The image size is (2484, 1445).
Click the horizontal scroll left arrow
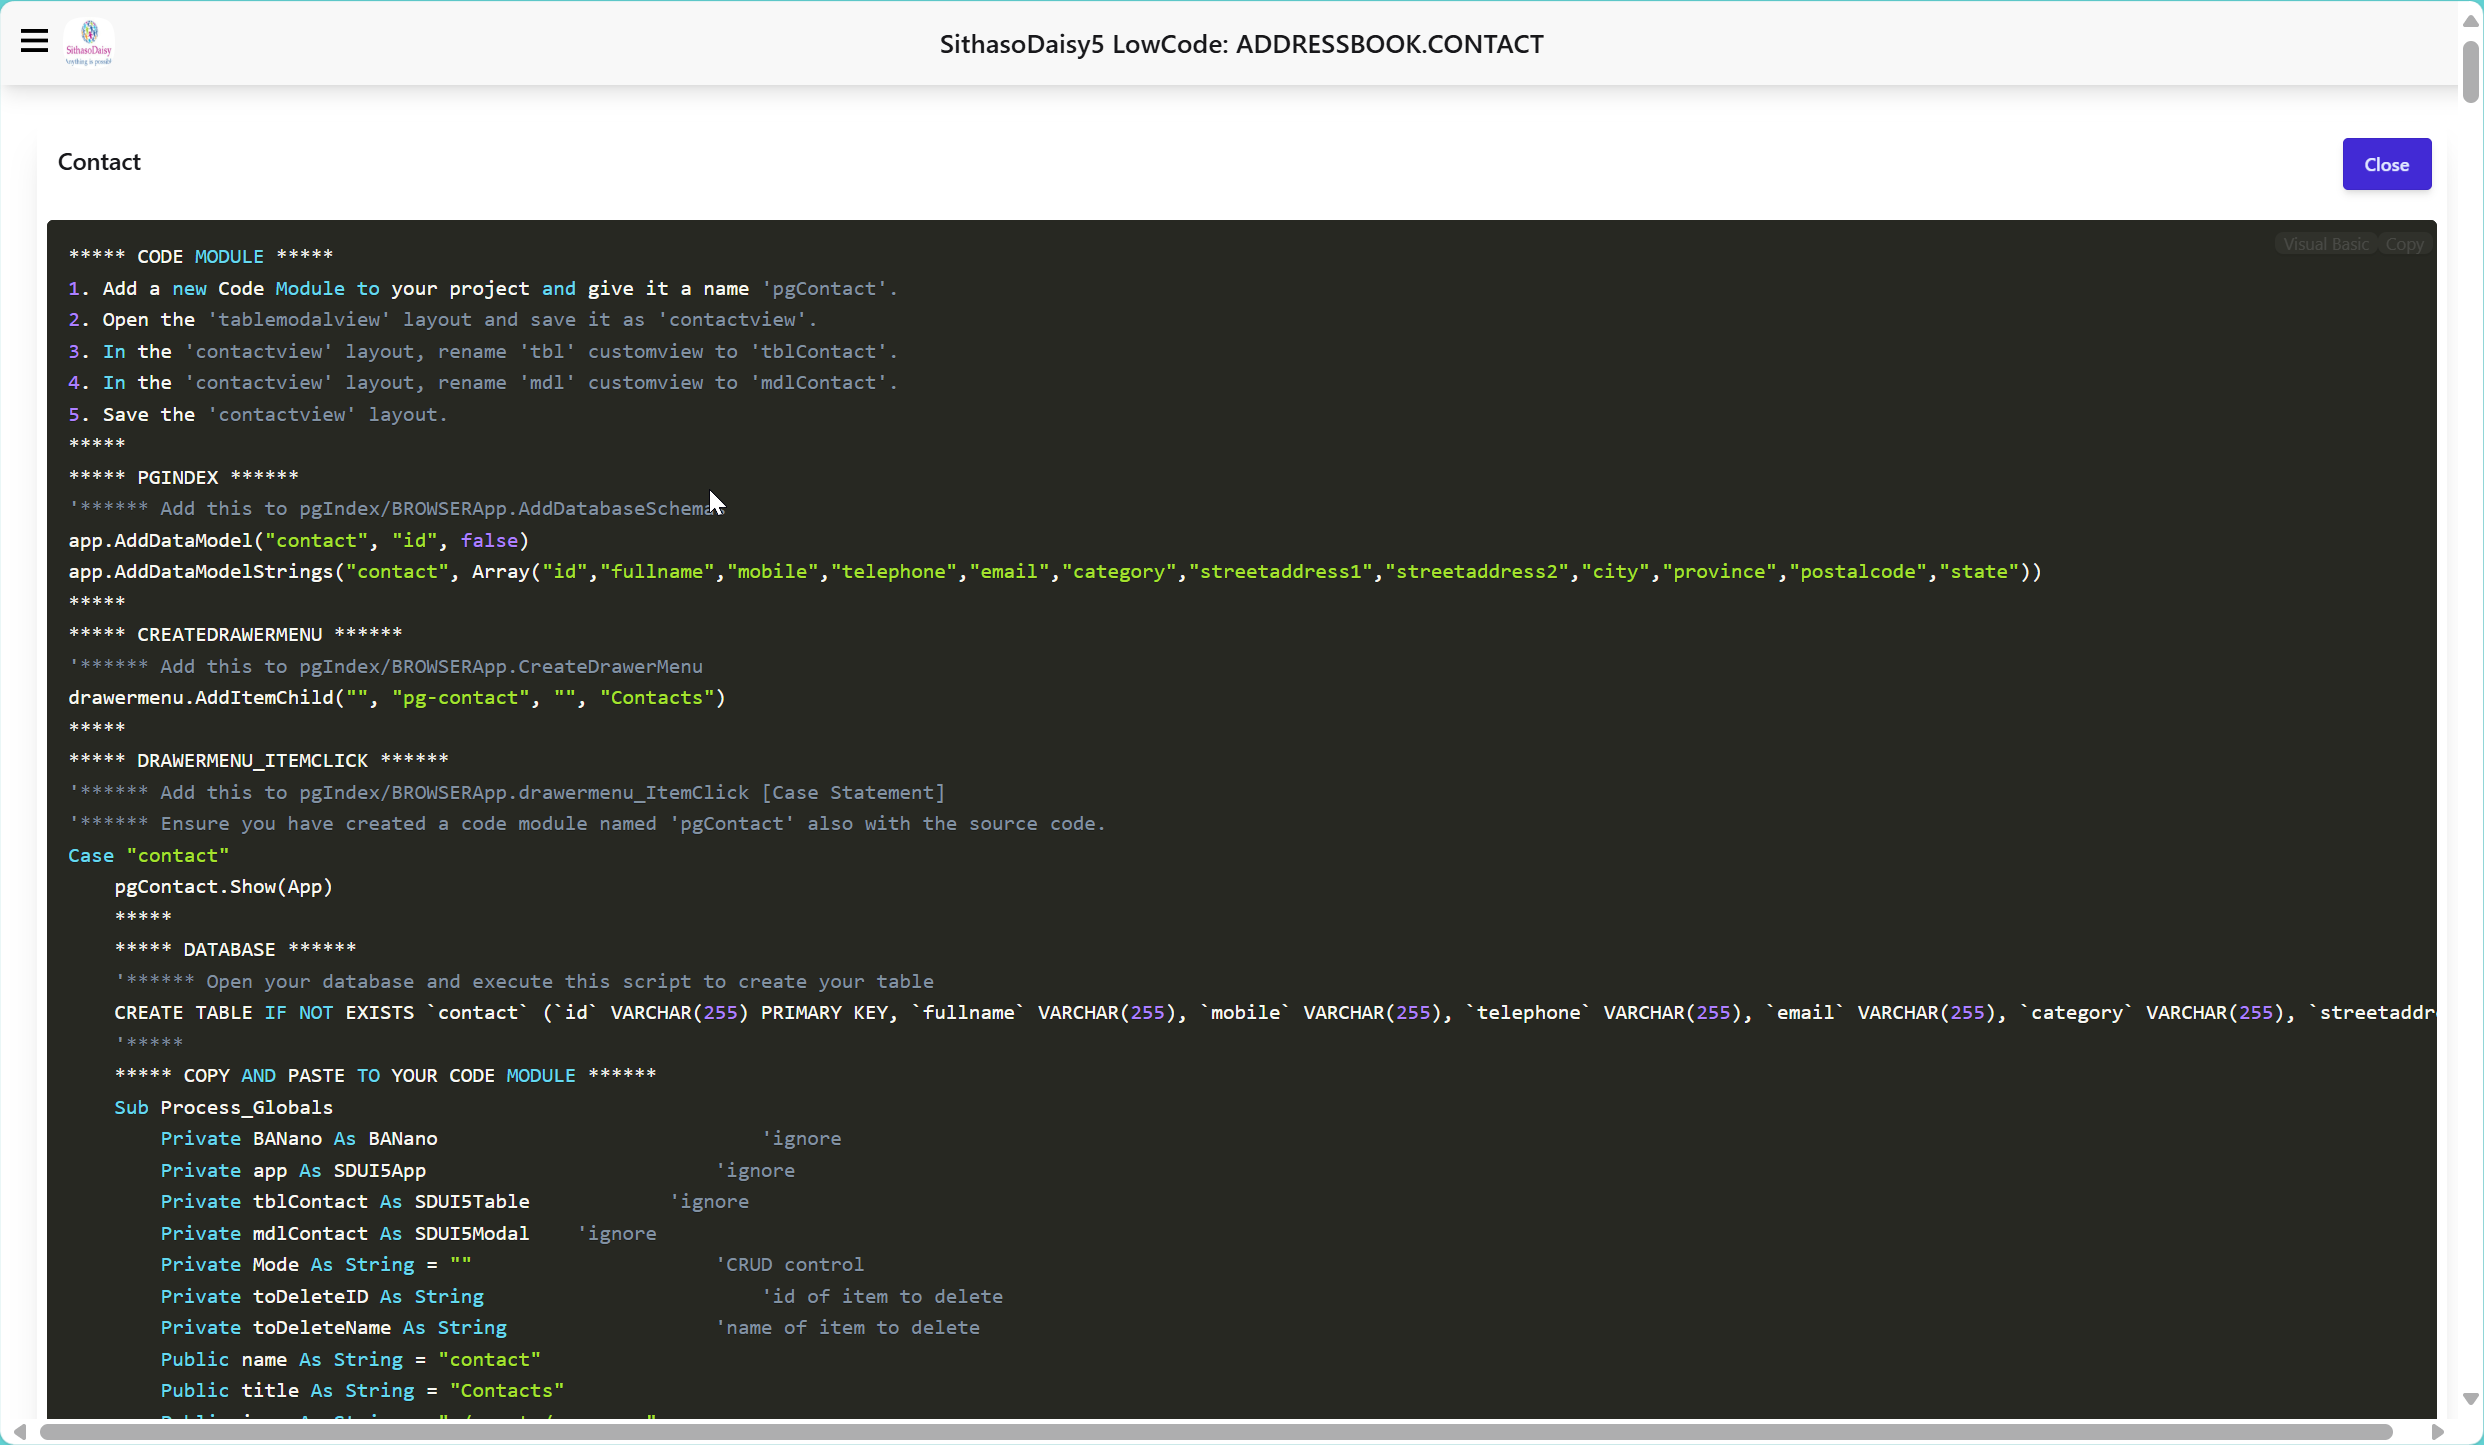click(19, 1432)
